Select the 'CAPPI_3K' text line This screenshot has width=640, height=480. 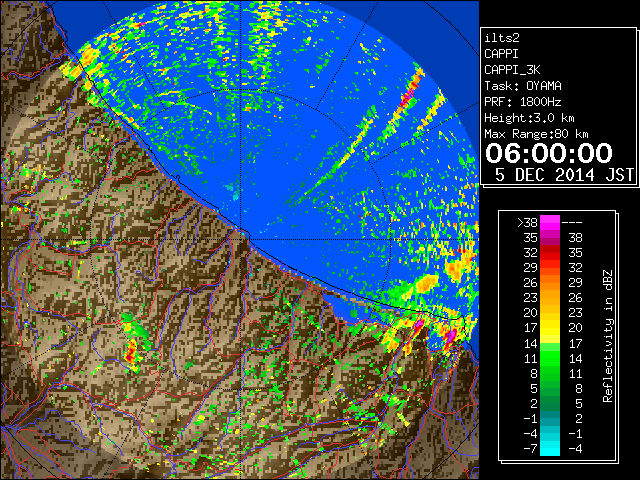coord(512,70)
